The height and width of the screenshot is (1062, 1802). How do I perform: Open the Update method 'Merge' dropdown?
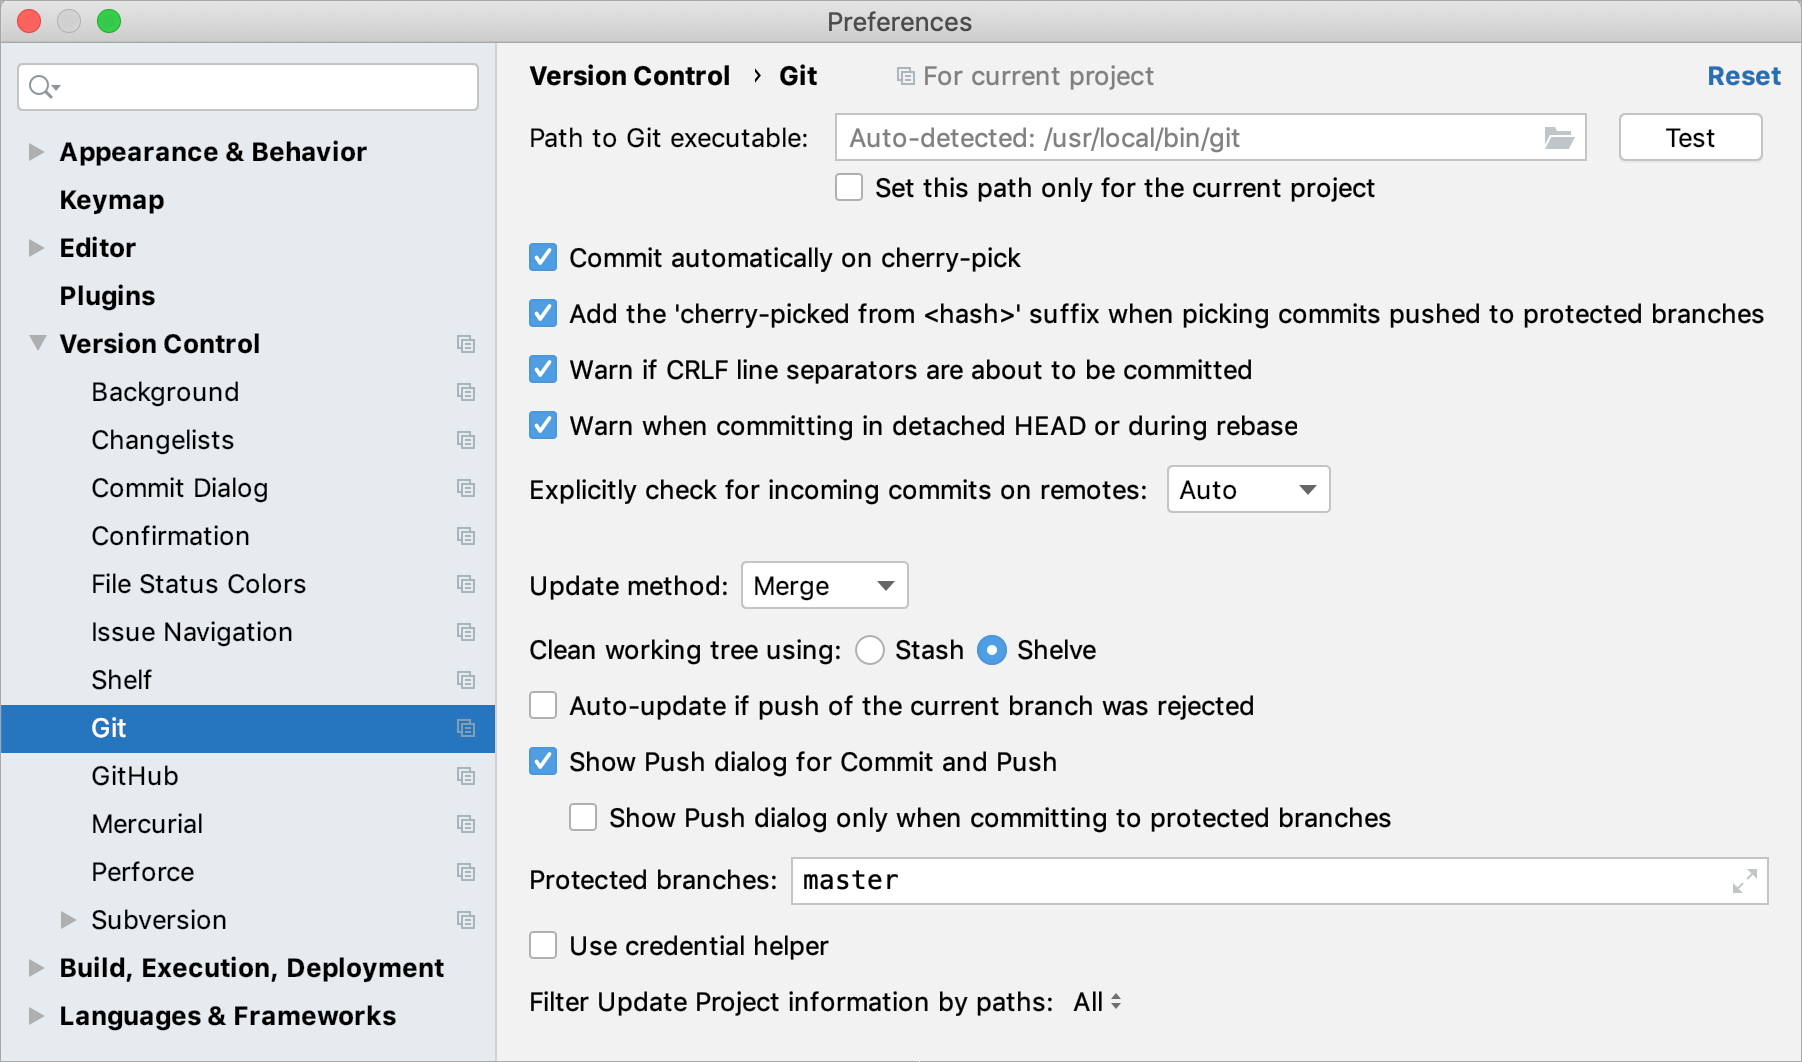[824, 586]
